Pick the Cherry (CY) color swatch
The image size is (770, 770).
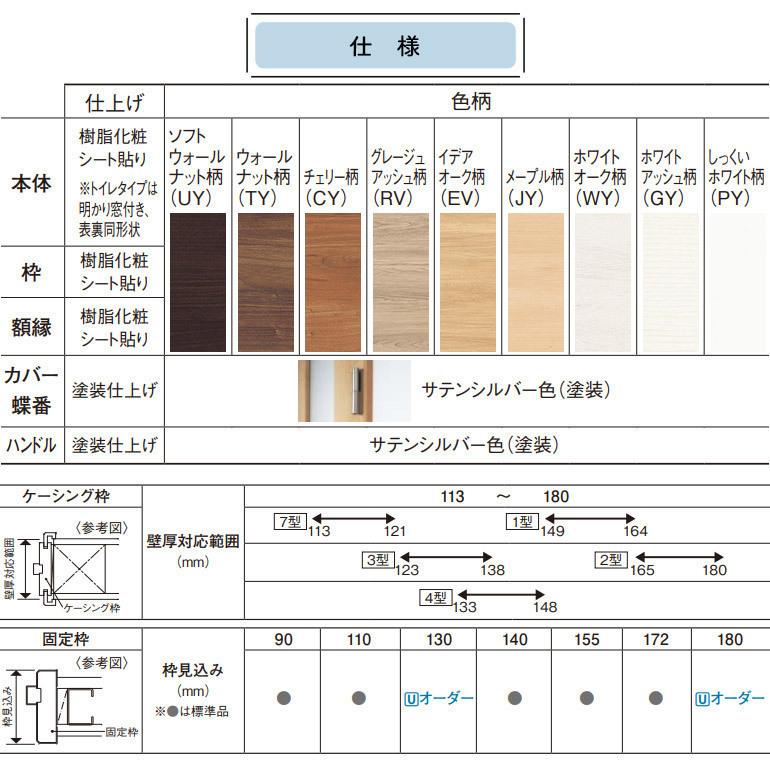pyautogui.click(x=332, y=282)
